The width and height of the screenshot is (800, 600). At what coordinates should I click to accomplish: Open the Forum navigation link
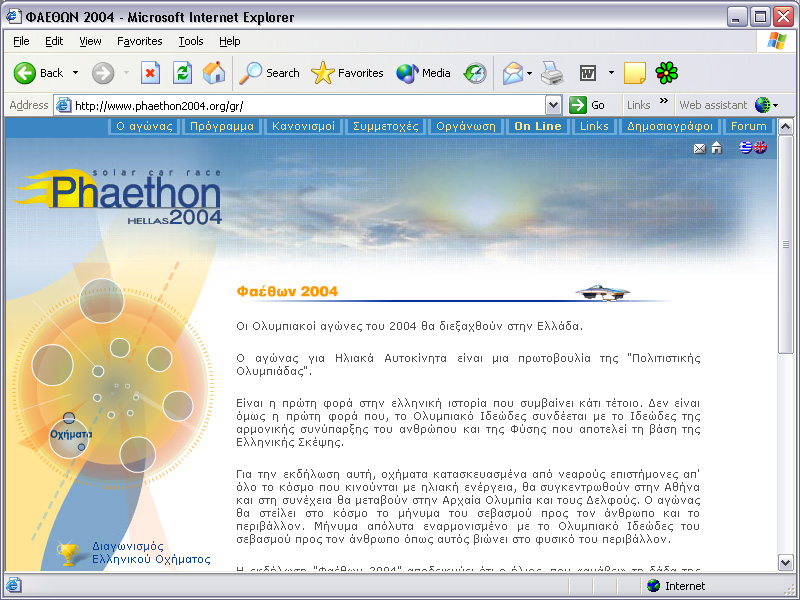tap(748, 127)
